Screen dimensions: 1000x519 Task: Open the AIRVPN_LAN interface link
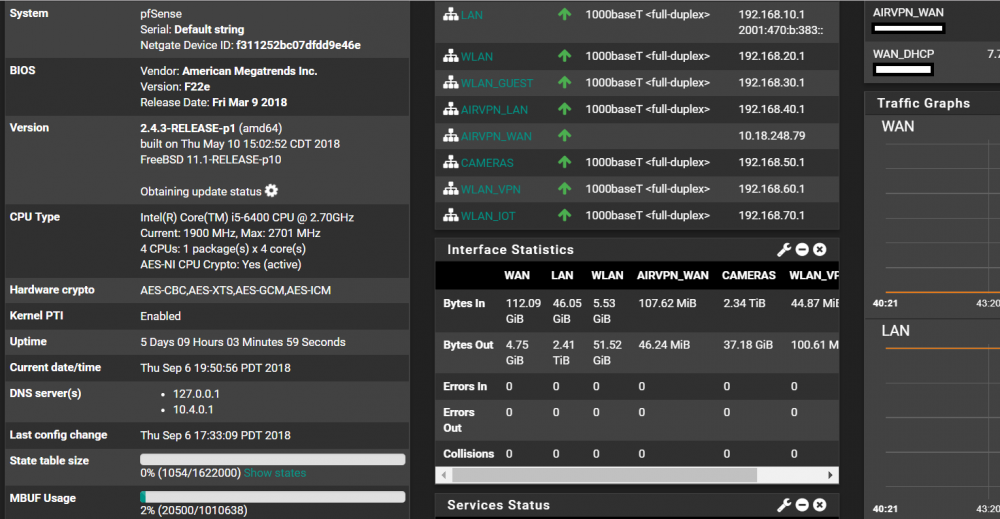click(494, 110)
